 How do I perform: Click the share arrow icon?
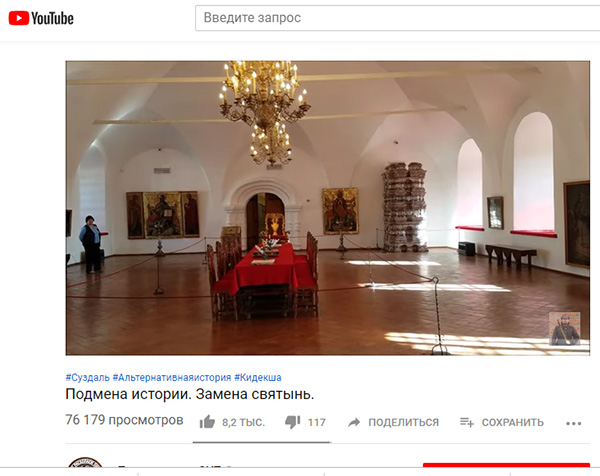point(354,422)
